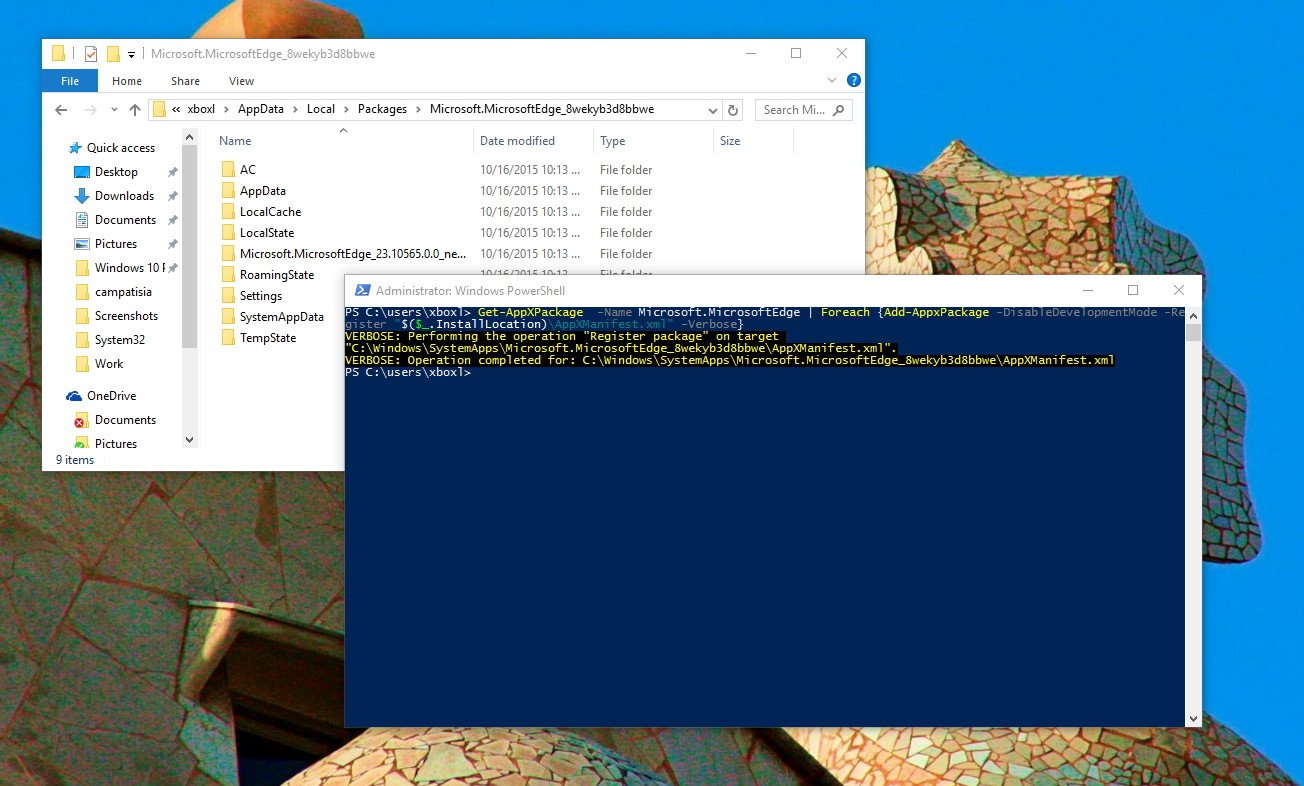Image resolution: width=1304 pixels, height=786 pixels.
Task: Click the AppData breadcrumb segment
Action: (260, 109)
